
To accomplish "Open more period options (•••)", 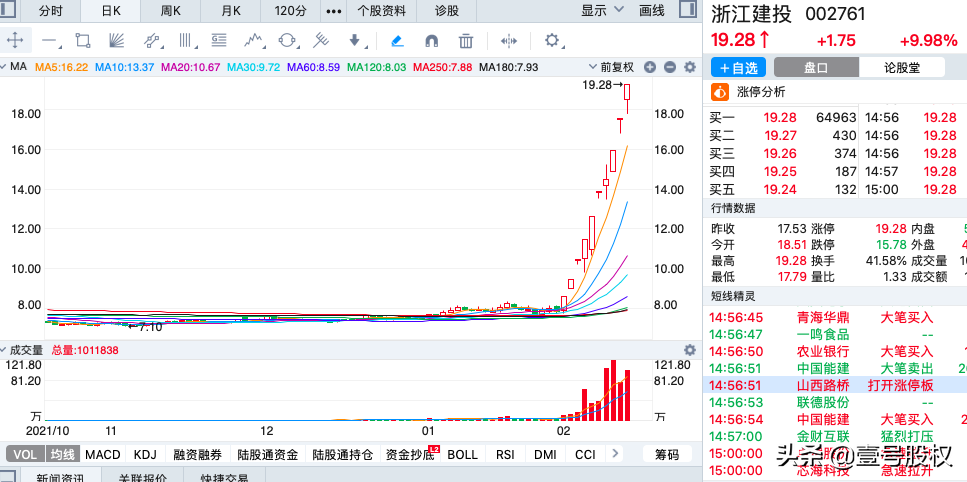I will coord(334,11).
